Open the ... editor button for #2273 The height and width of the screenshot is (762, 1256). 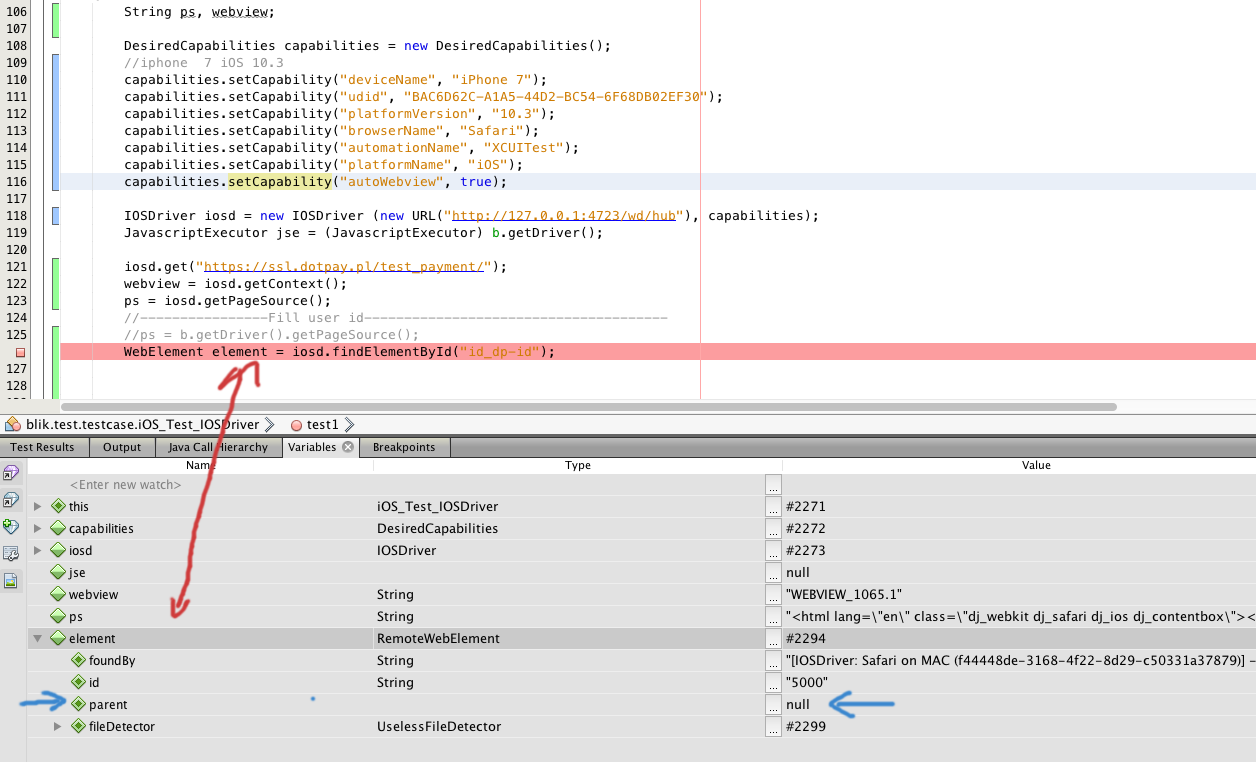[773, 550]
